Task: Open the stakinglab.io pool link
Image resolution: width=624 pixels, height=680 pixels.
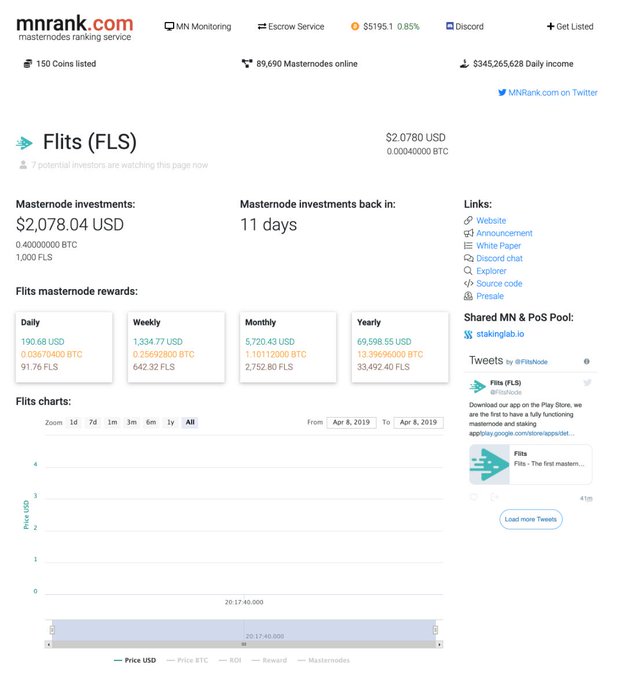Action: [500, 334]
